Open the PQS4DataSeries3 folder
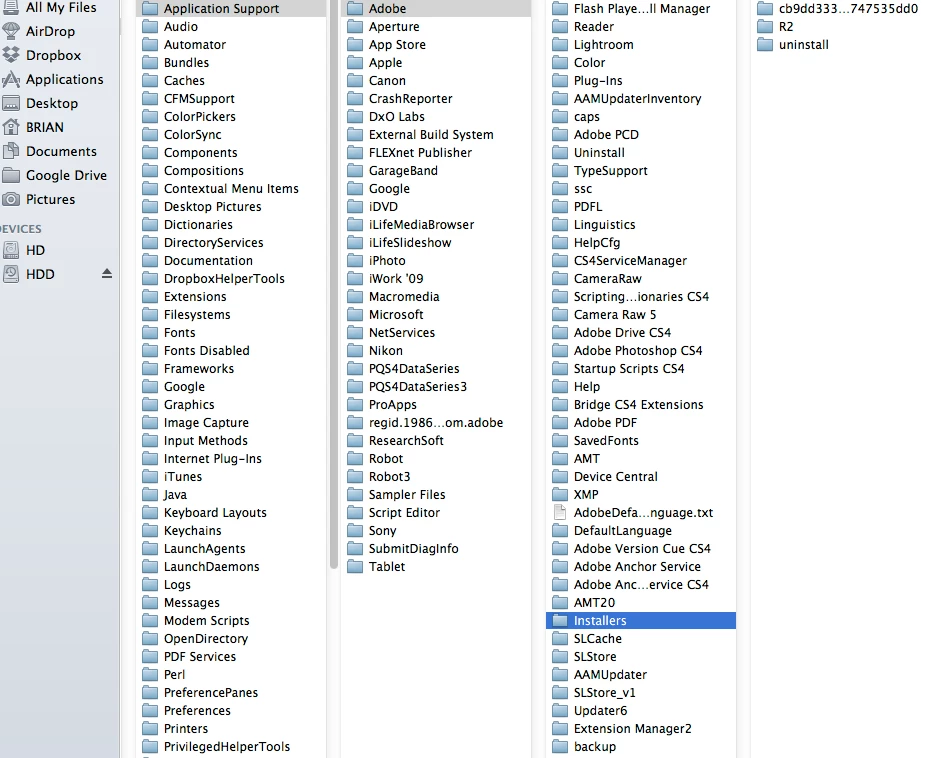 pyautogui.click(x=436, y=386)
